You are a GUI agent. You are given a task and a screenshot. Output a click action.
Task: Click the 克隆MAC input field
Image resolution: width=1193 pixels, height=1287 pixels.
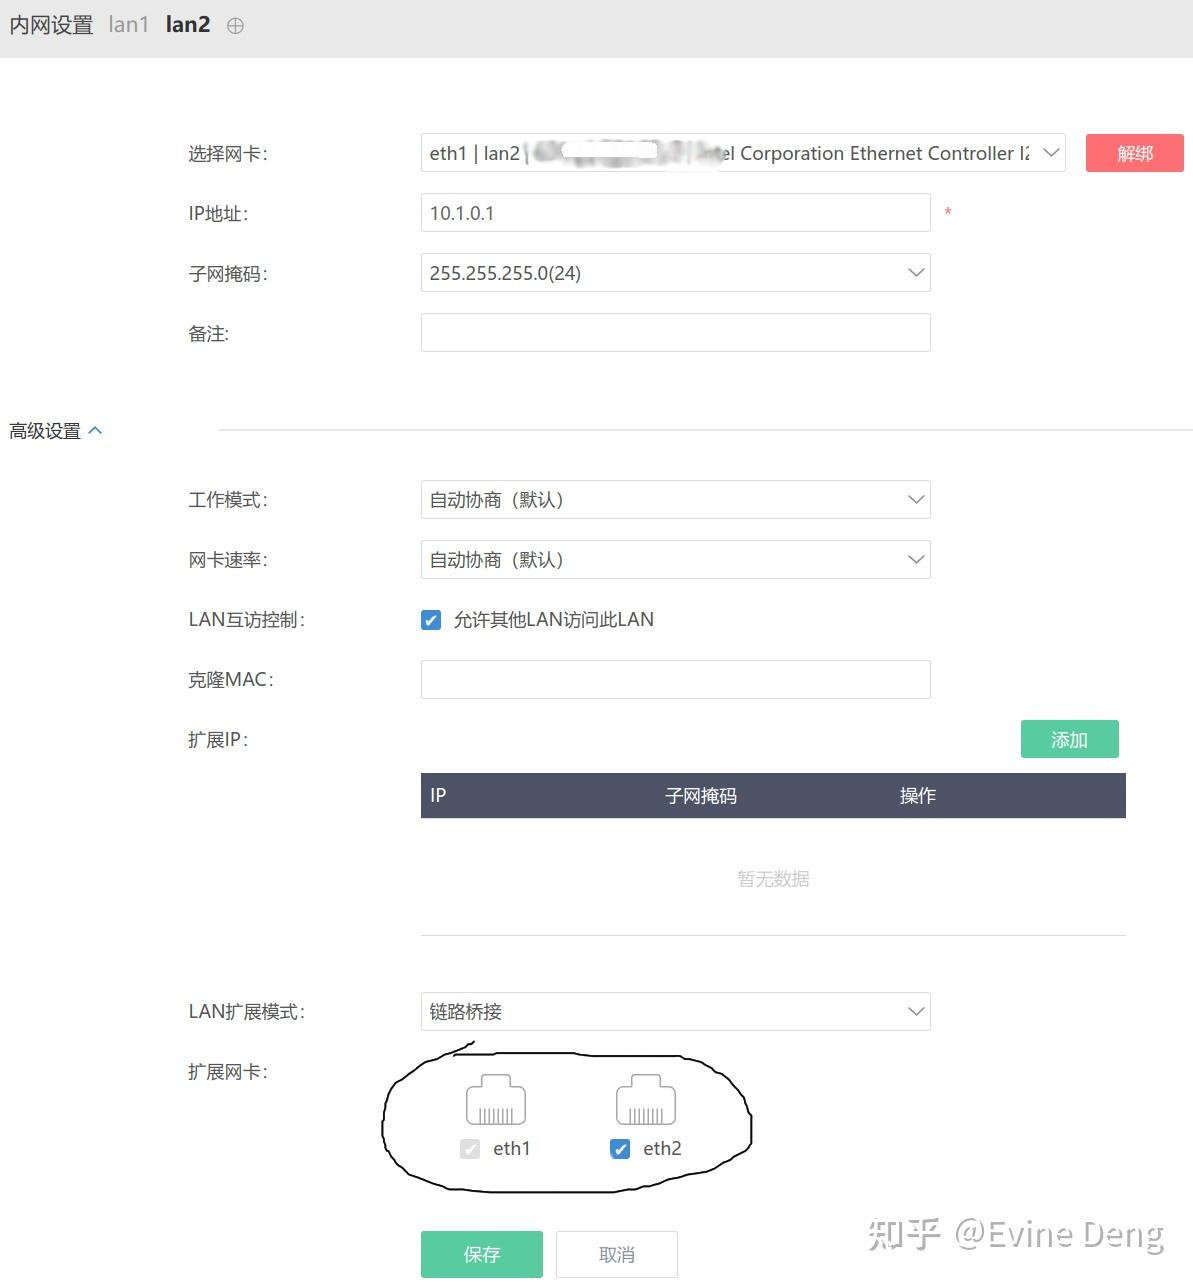[x=675, y=679]
